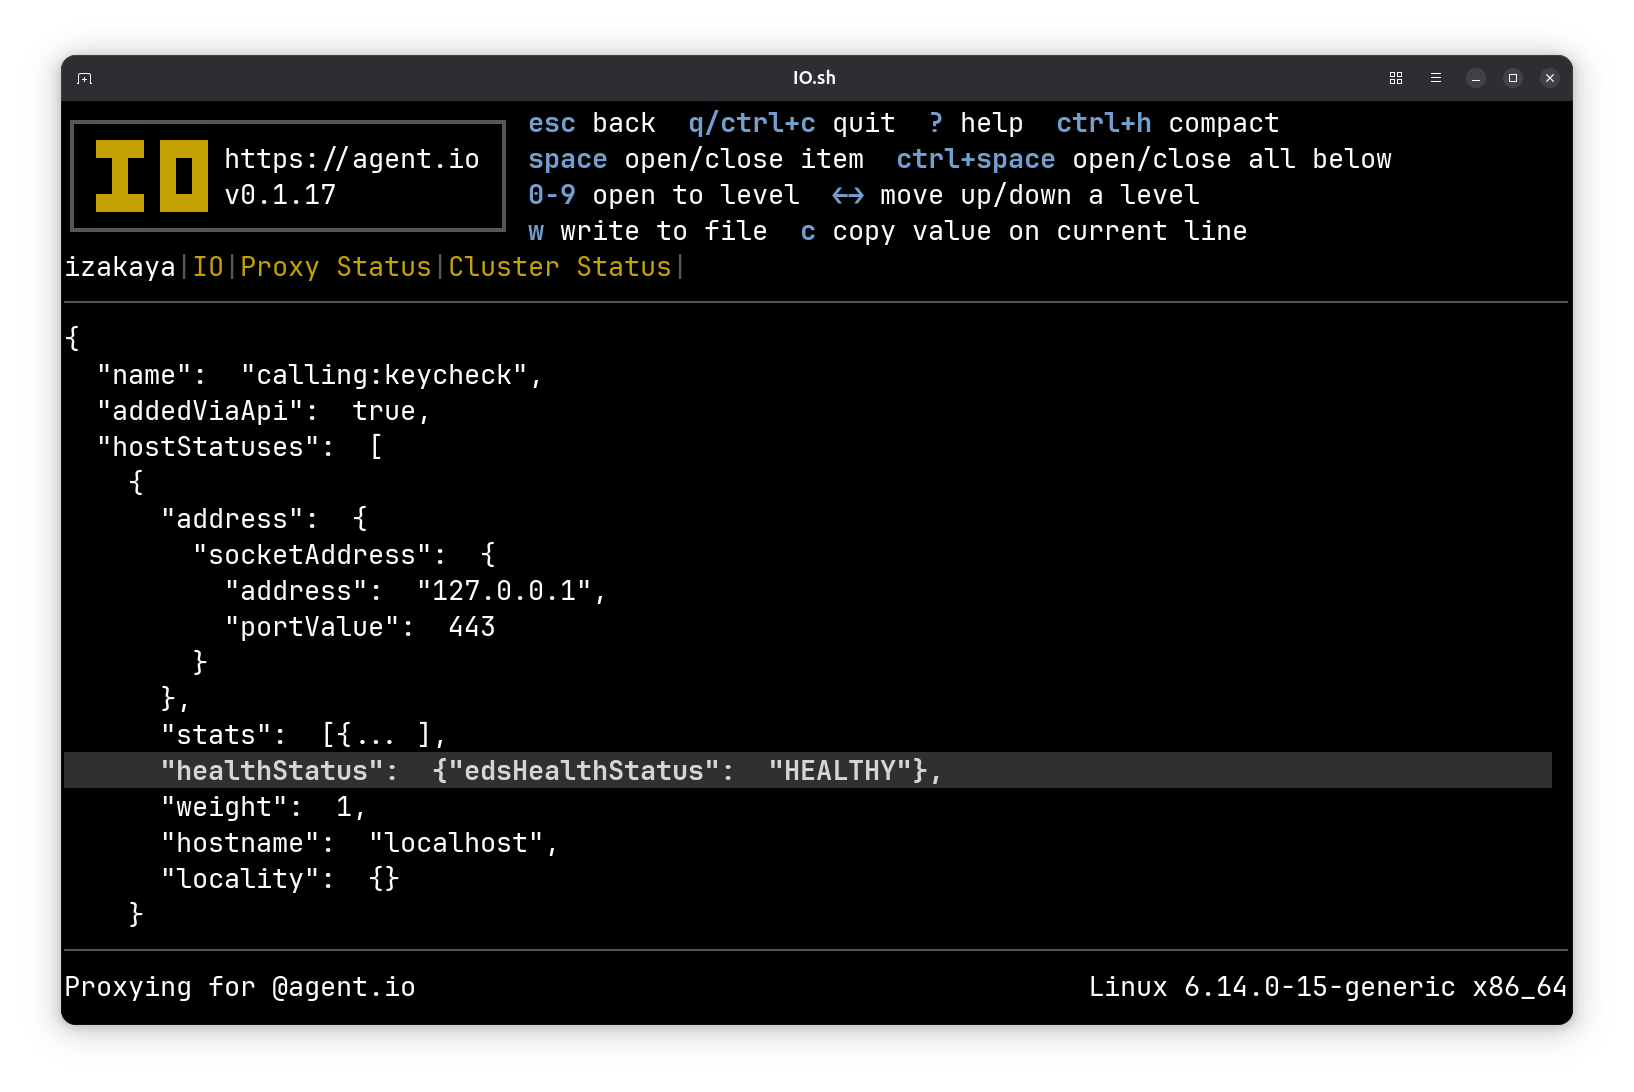Screen dimensions: 1634x1092
Task: Collapse the "address": { object line
Action: [x=264, y=519]
